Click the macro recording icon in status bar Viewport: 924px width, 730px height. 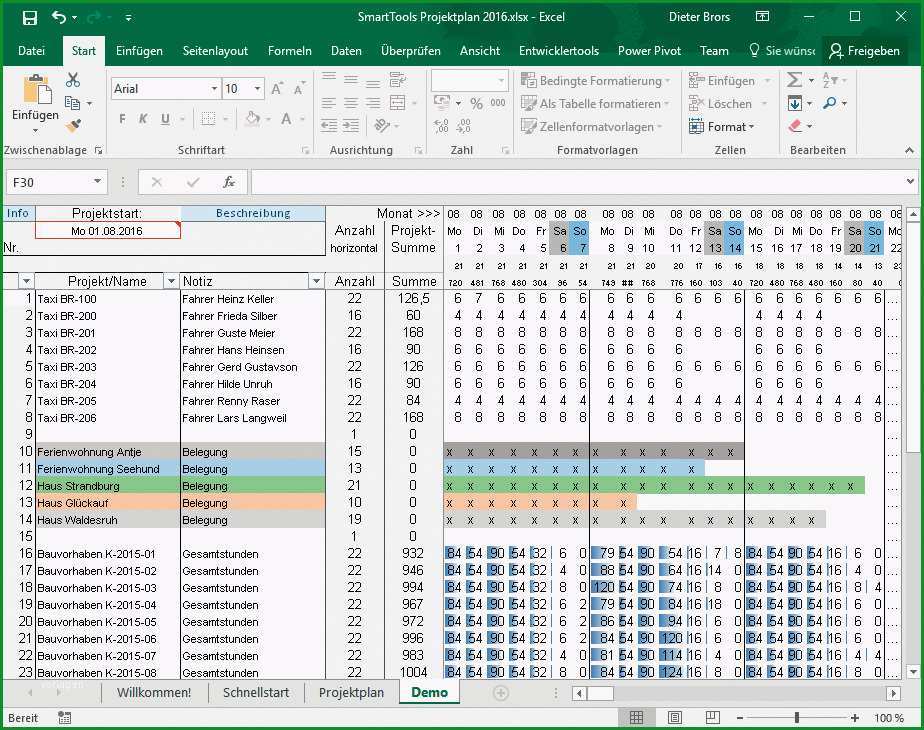(65, 718)
